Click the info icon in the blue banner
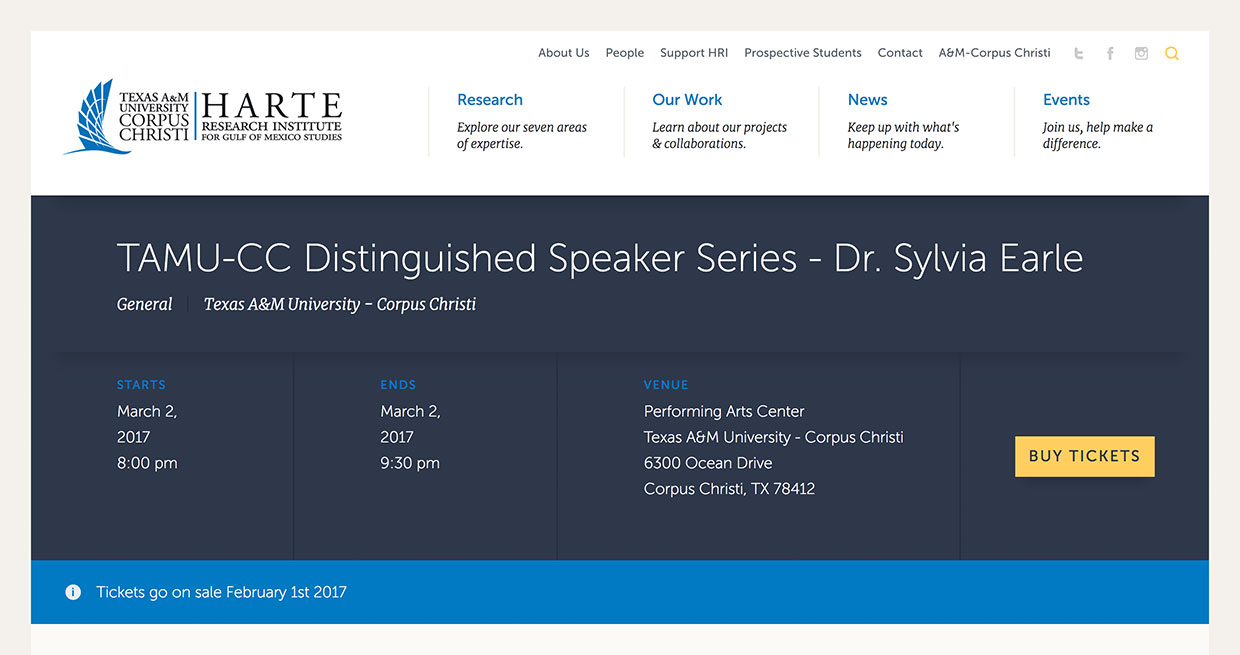 73,592
